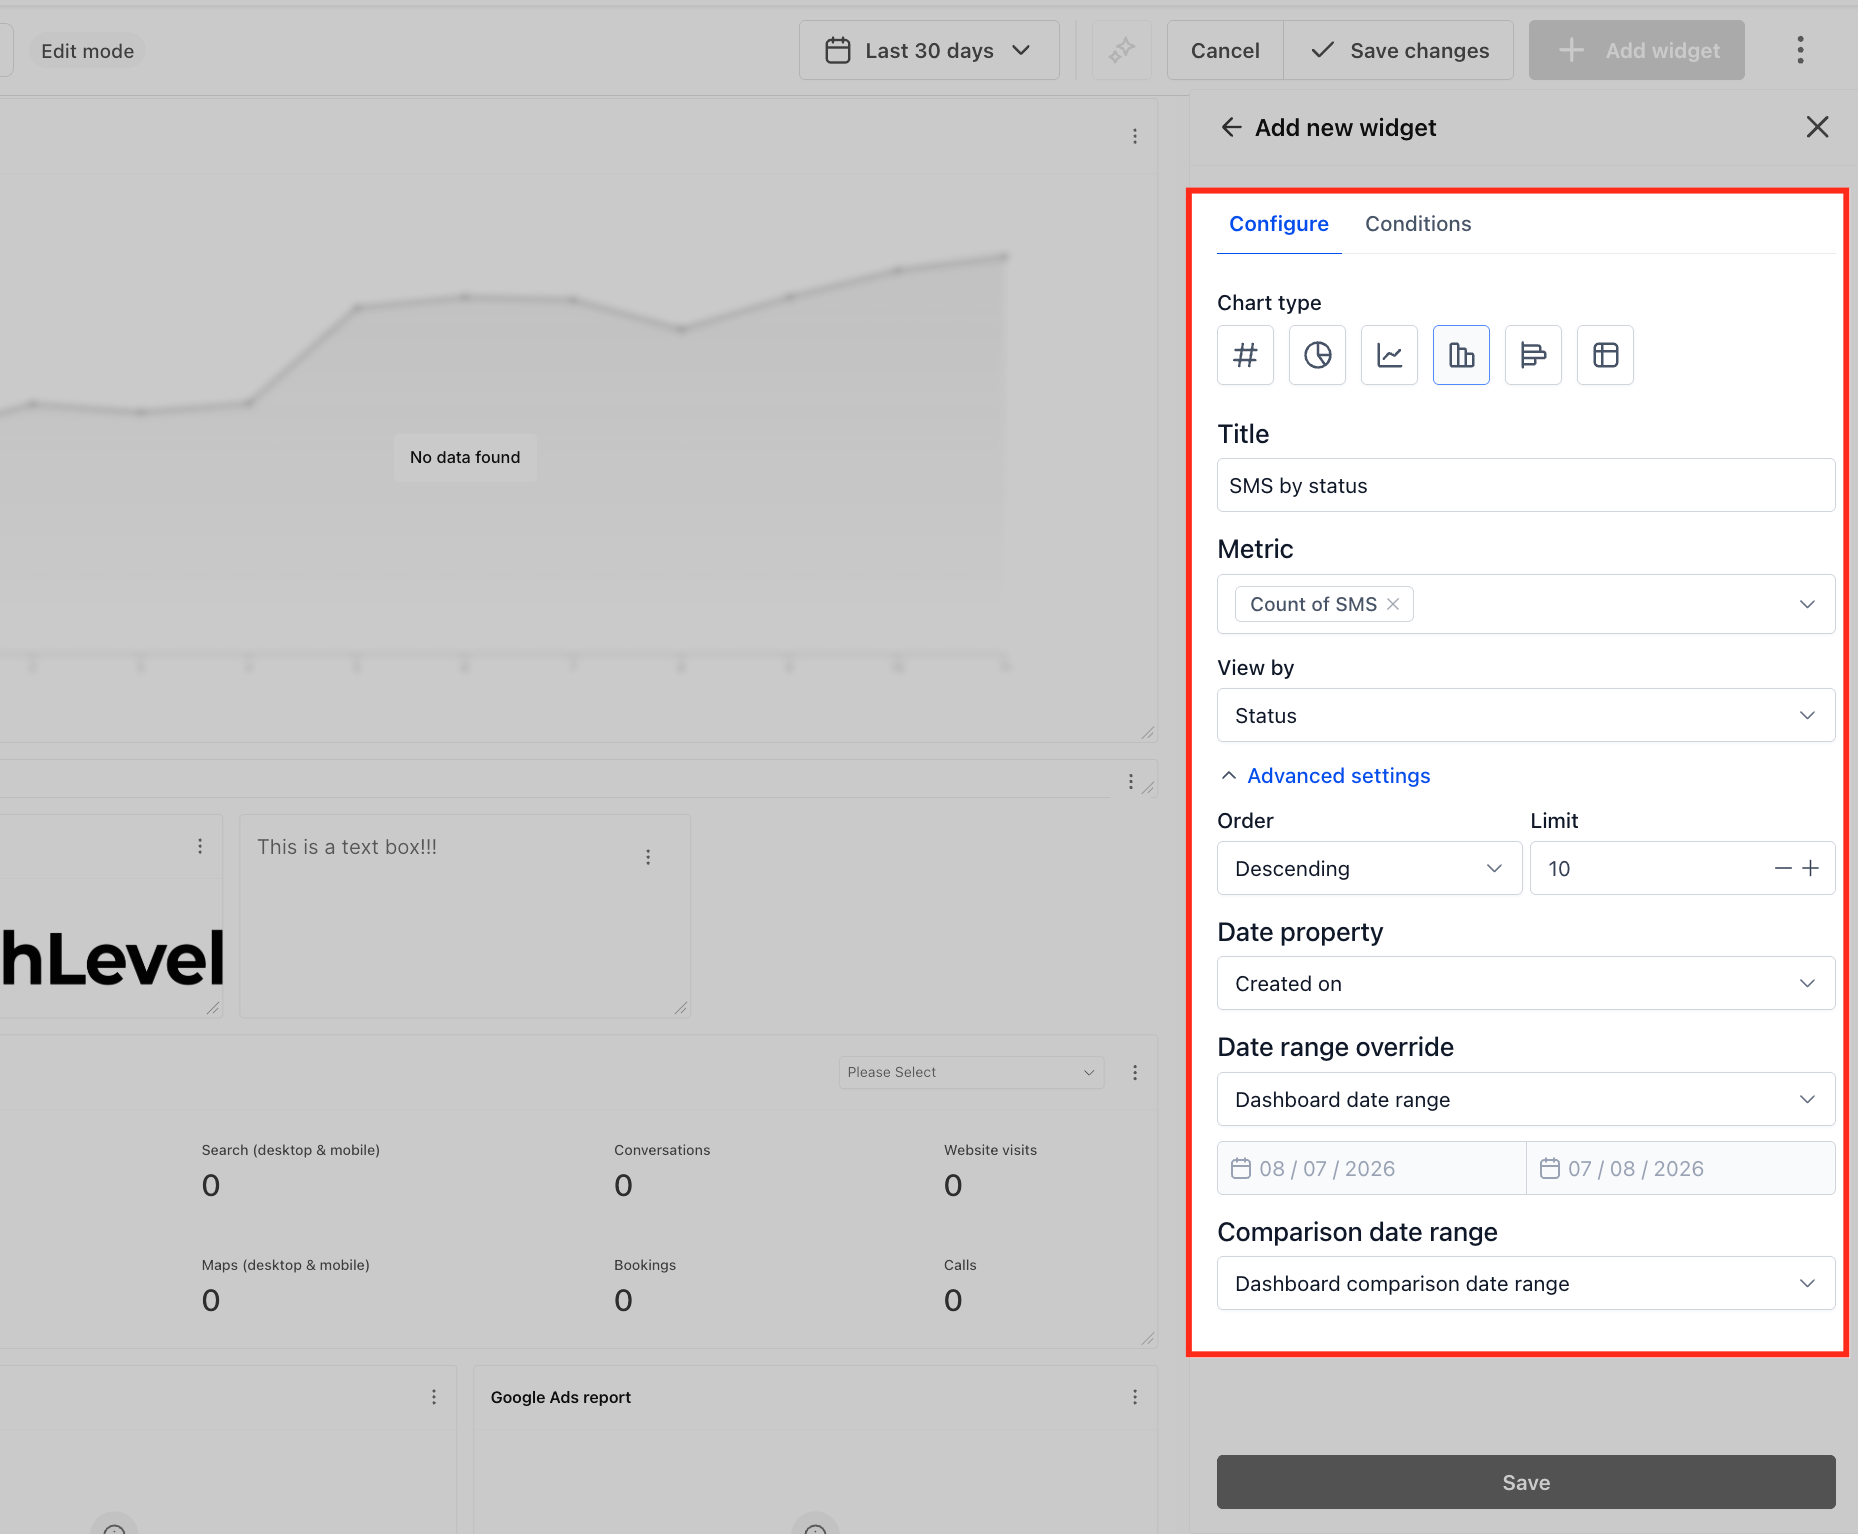Open the Last 30 days date picker
The height and width of the screenshot is (1534, 1858).
point(929,50)
